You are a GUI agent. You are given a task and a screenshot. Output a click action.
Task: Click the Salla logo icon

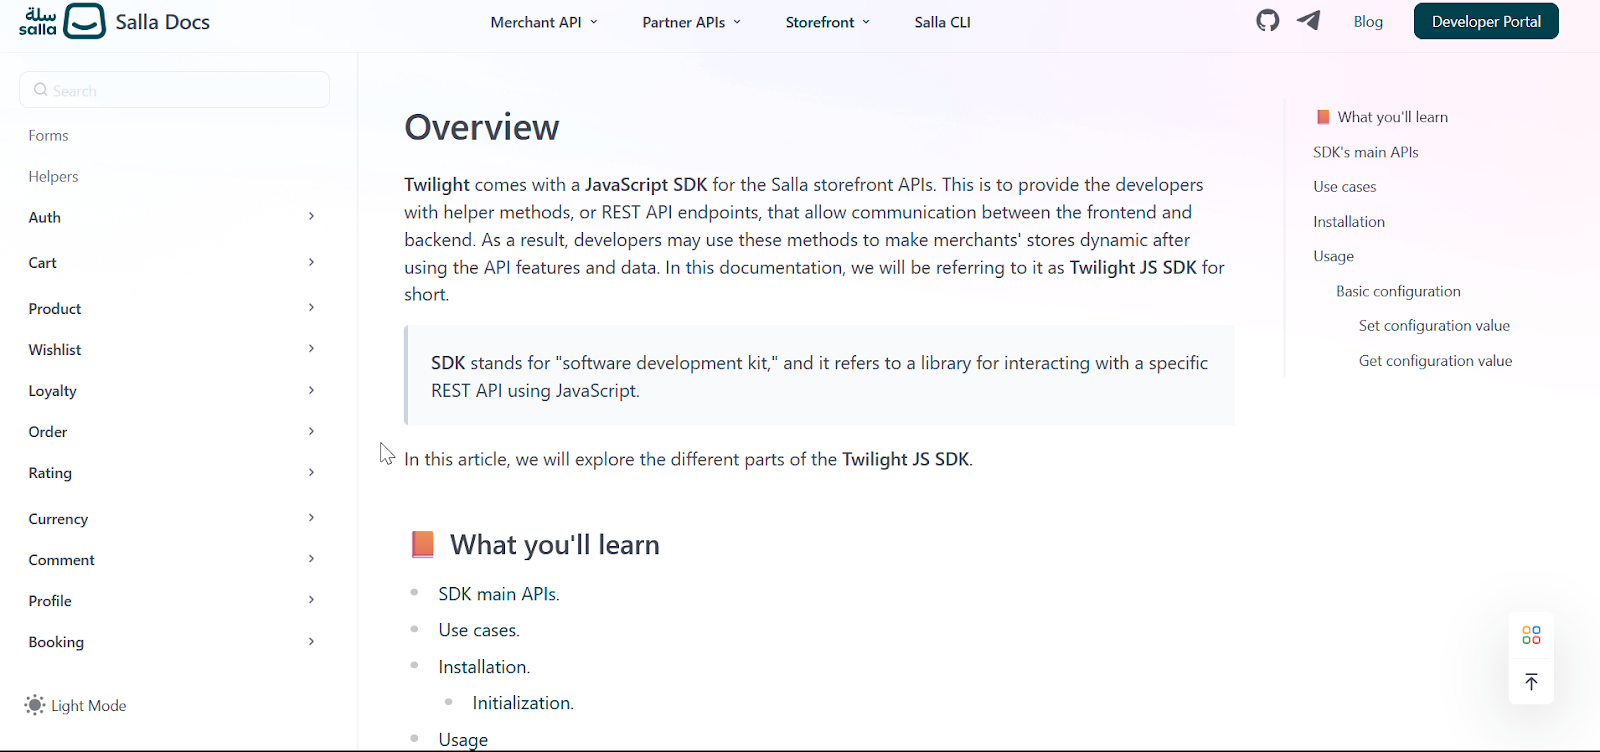pyautogui.click(x=62, y=21)
